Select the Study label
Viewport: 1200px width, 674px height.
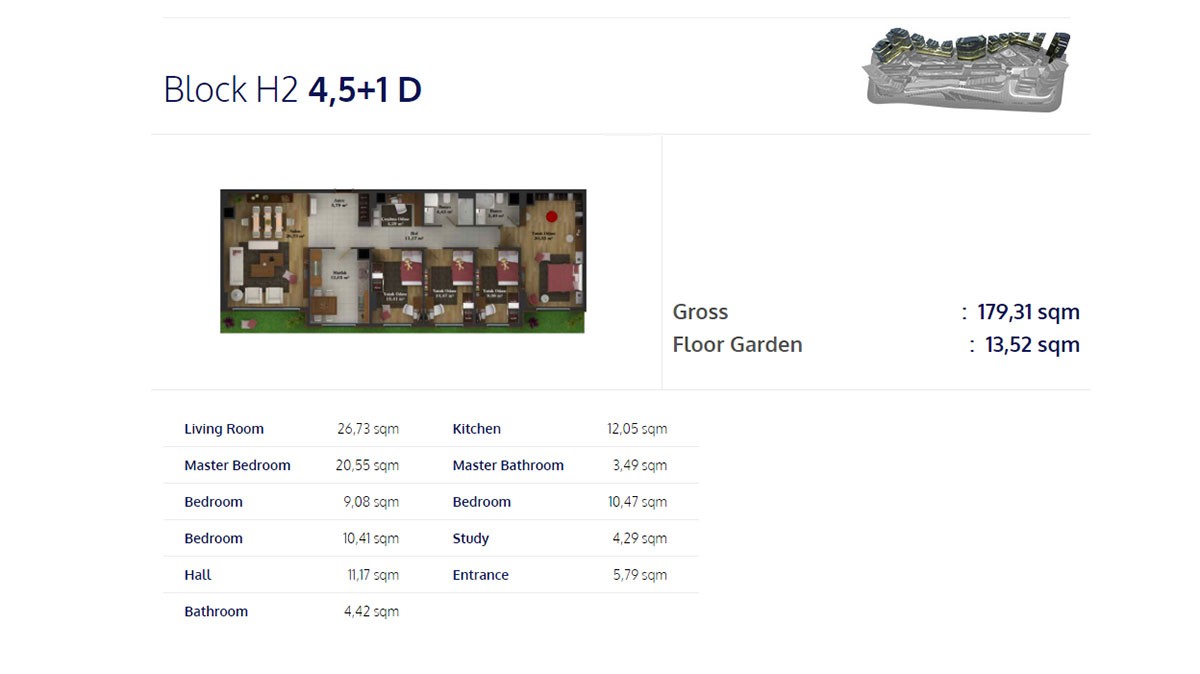pyautogui.click(x=471, y=538)
